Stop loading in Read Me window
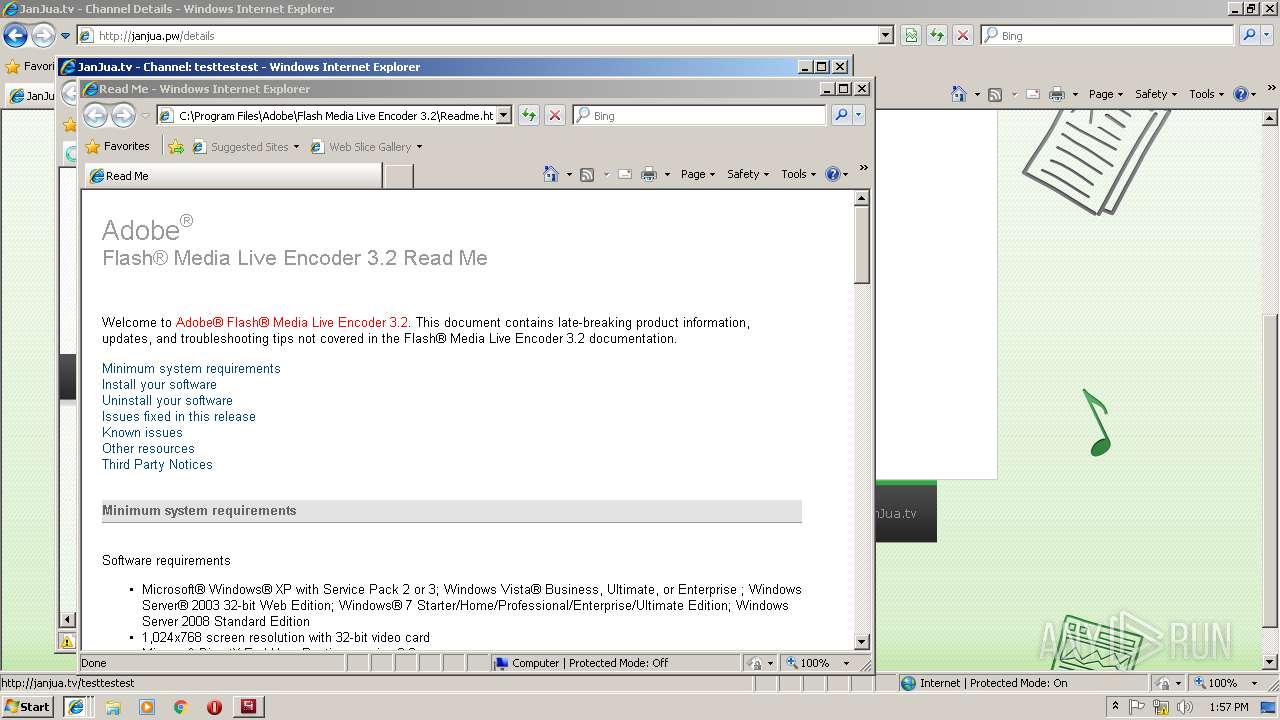1280x720 pixels. [x=555, y=115]
